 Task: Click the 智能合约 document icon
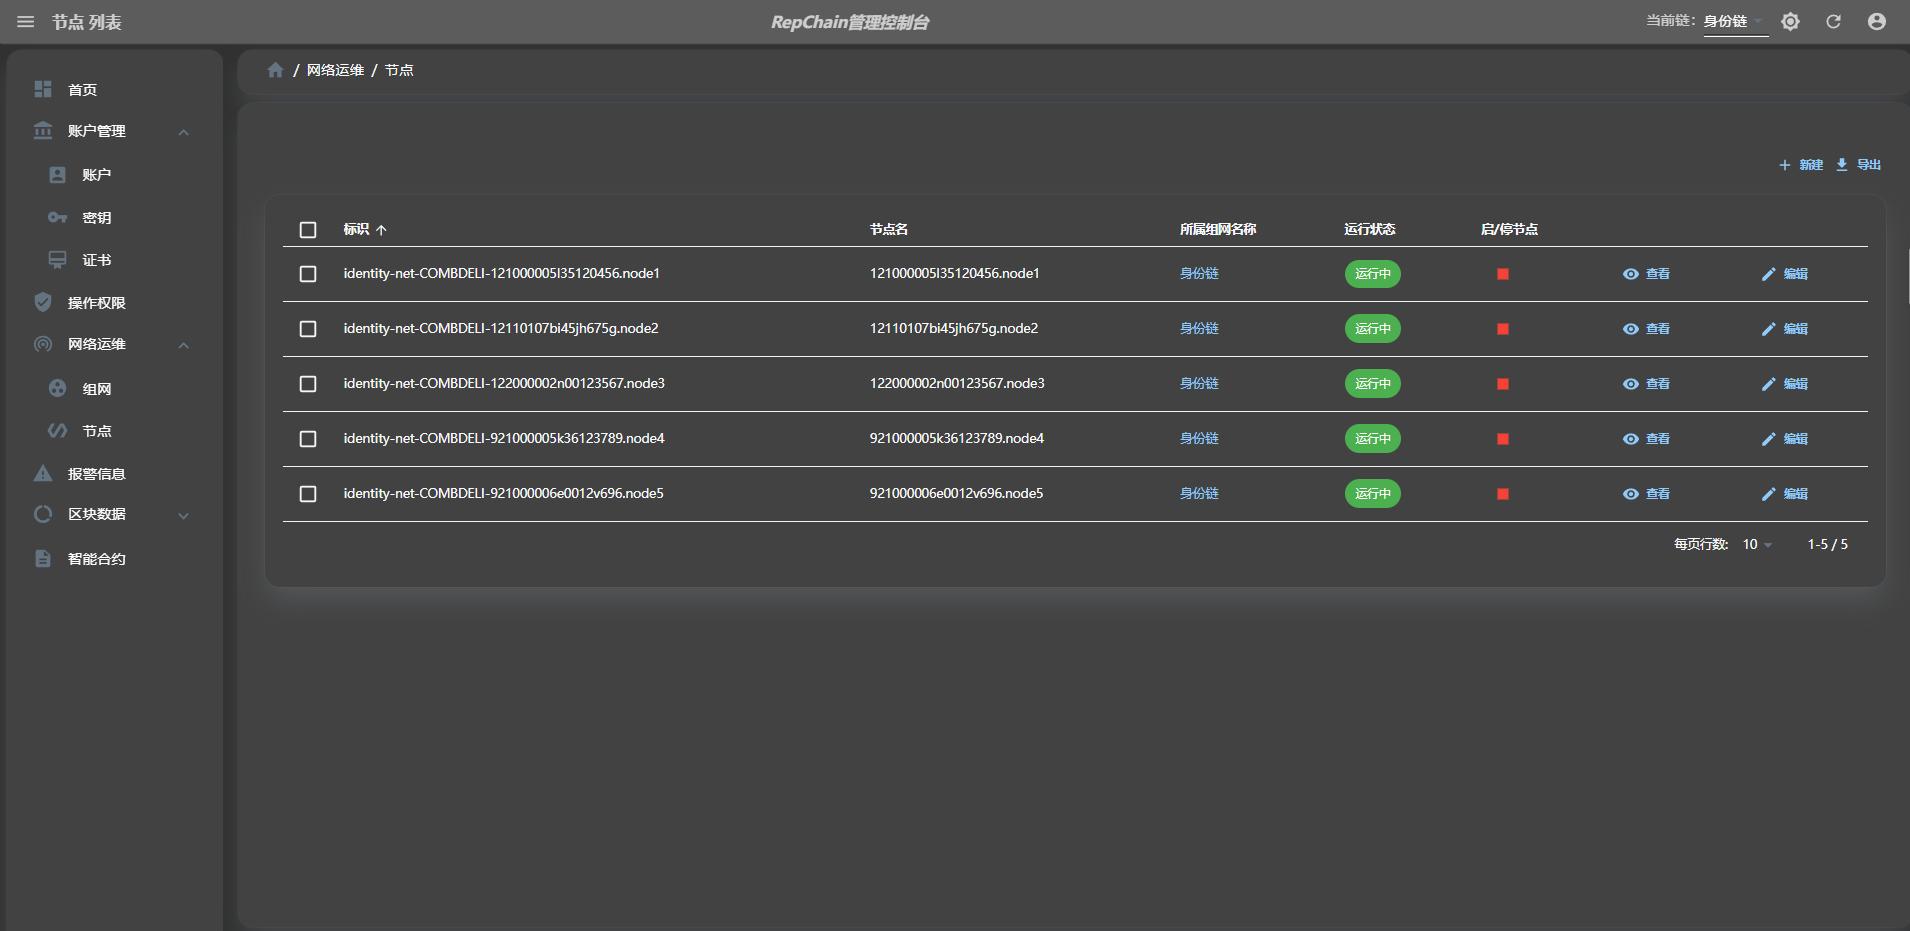tap(43, 558)
